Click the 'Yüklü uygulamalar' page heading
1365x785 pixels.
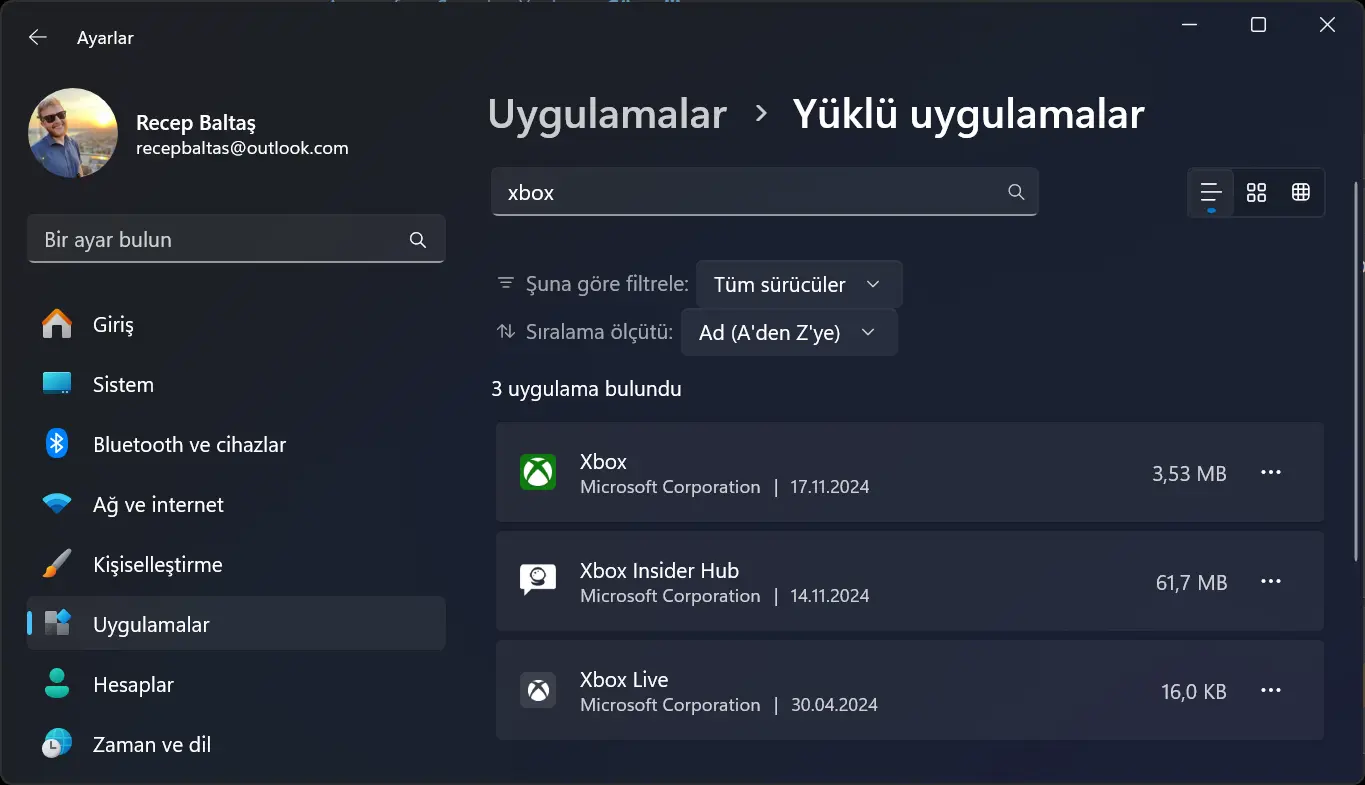pos(968,115)
